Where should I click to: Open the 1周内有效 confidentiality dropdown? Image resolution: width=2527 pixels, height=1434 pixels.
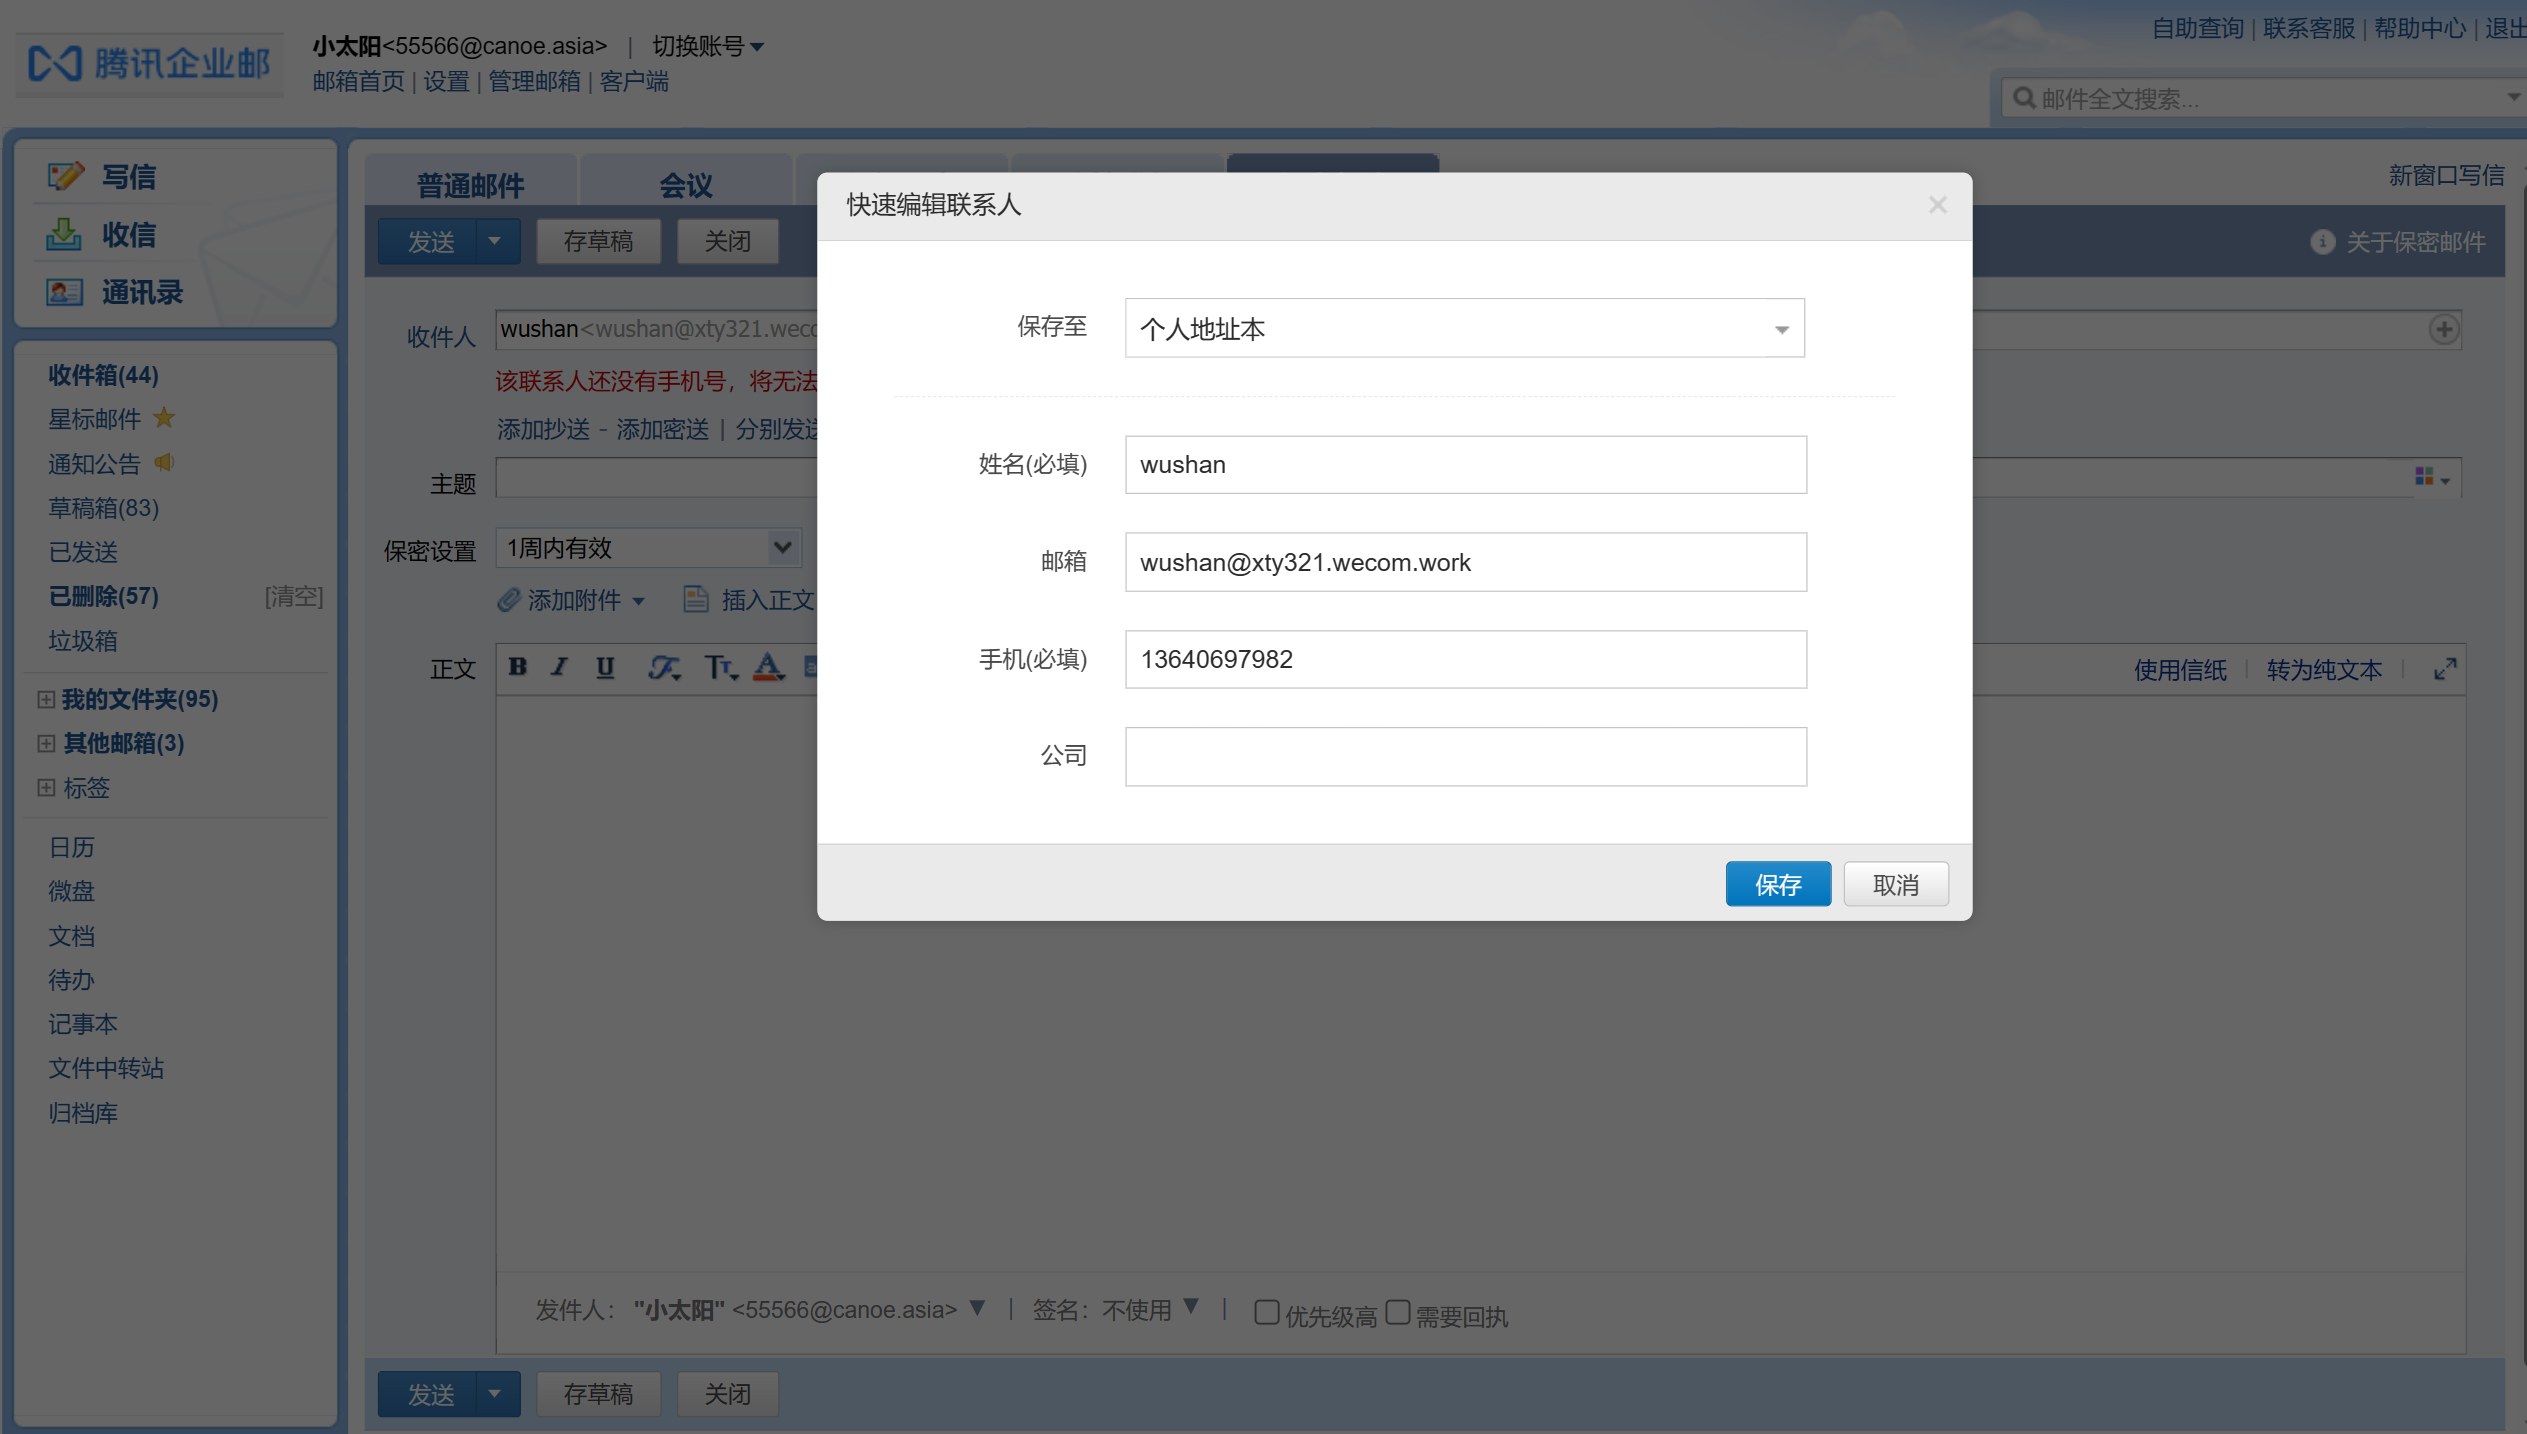[649, 548]
